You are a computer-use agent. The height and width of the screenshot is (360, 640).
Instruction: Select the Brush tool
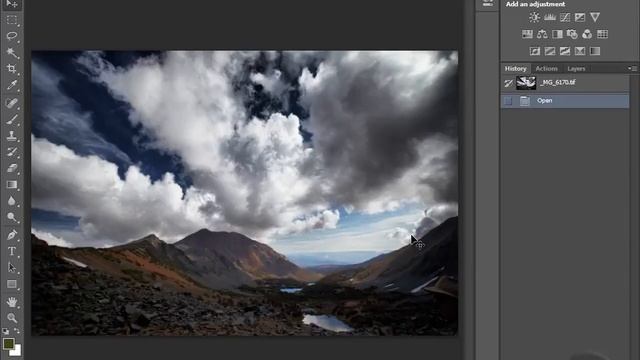coord(11,119)
